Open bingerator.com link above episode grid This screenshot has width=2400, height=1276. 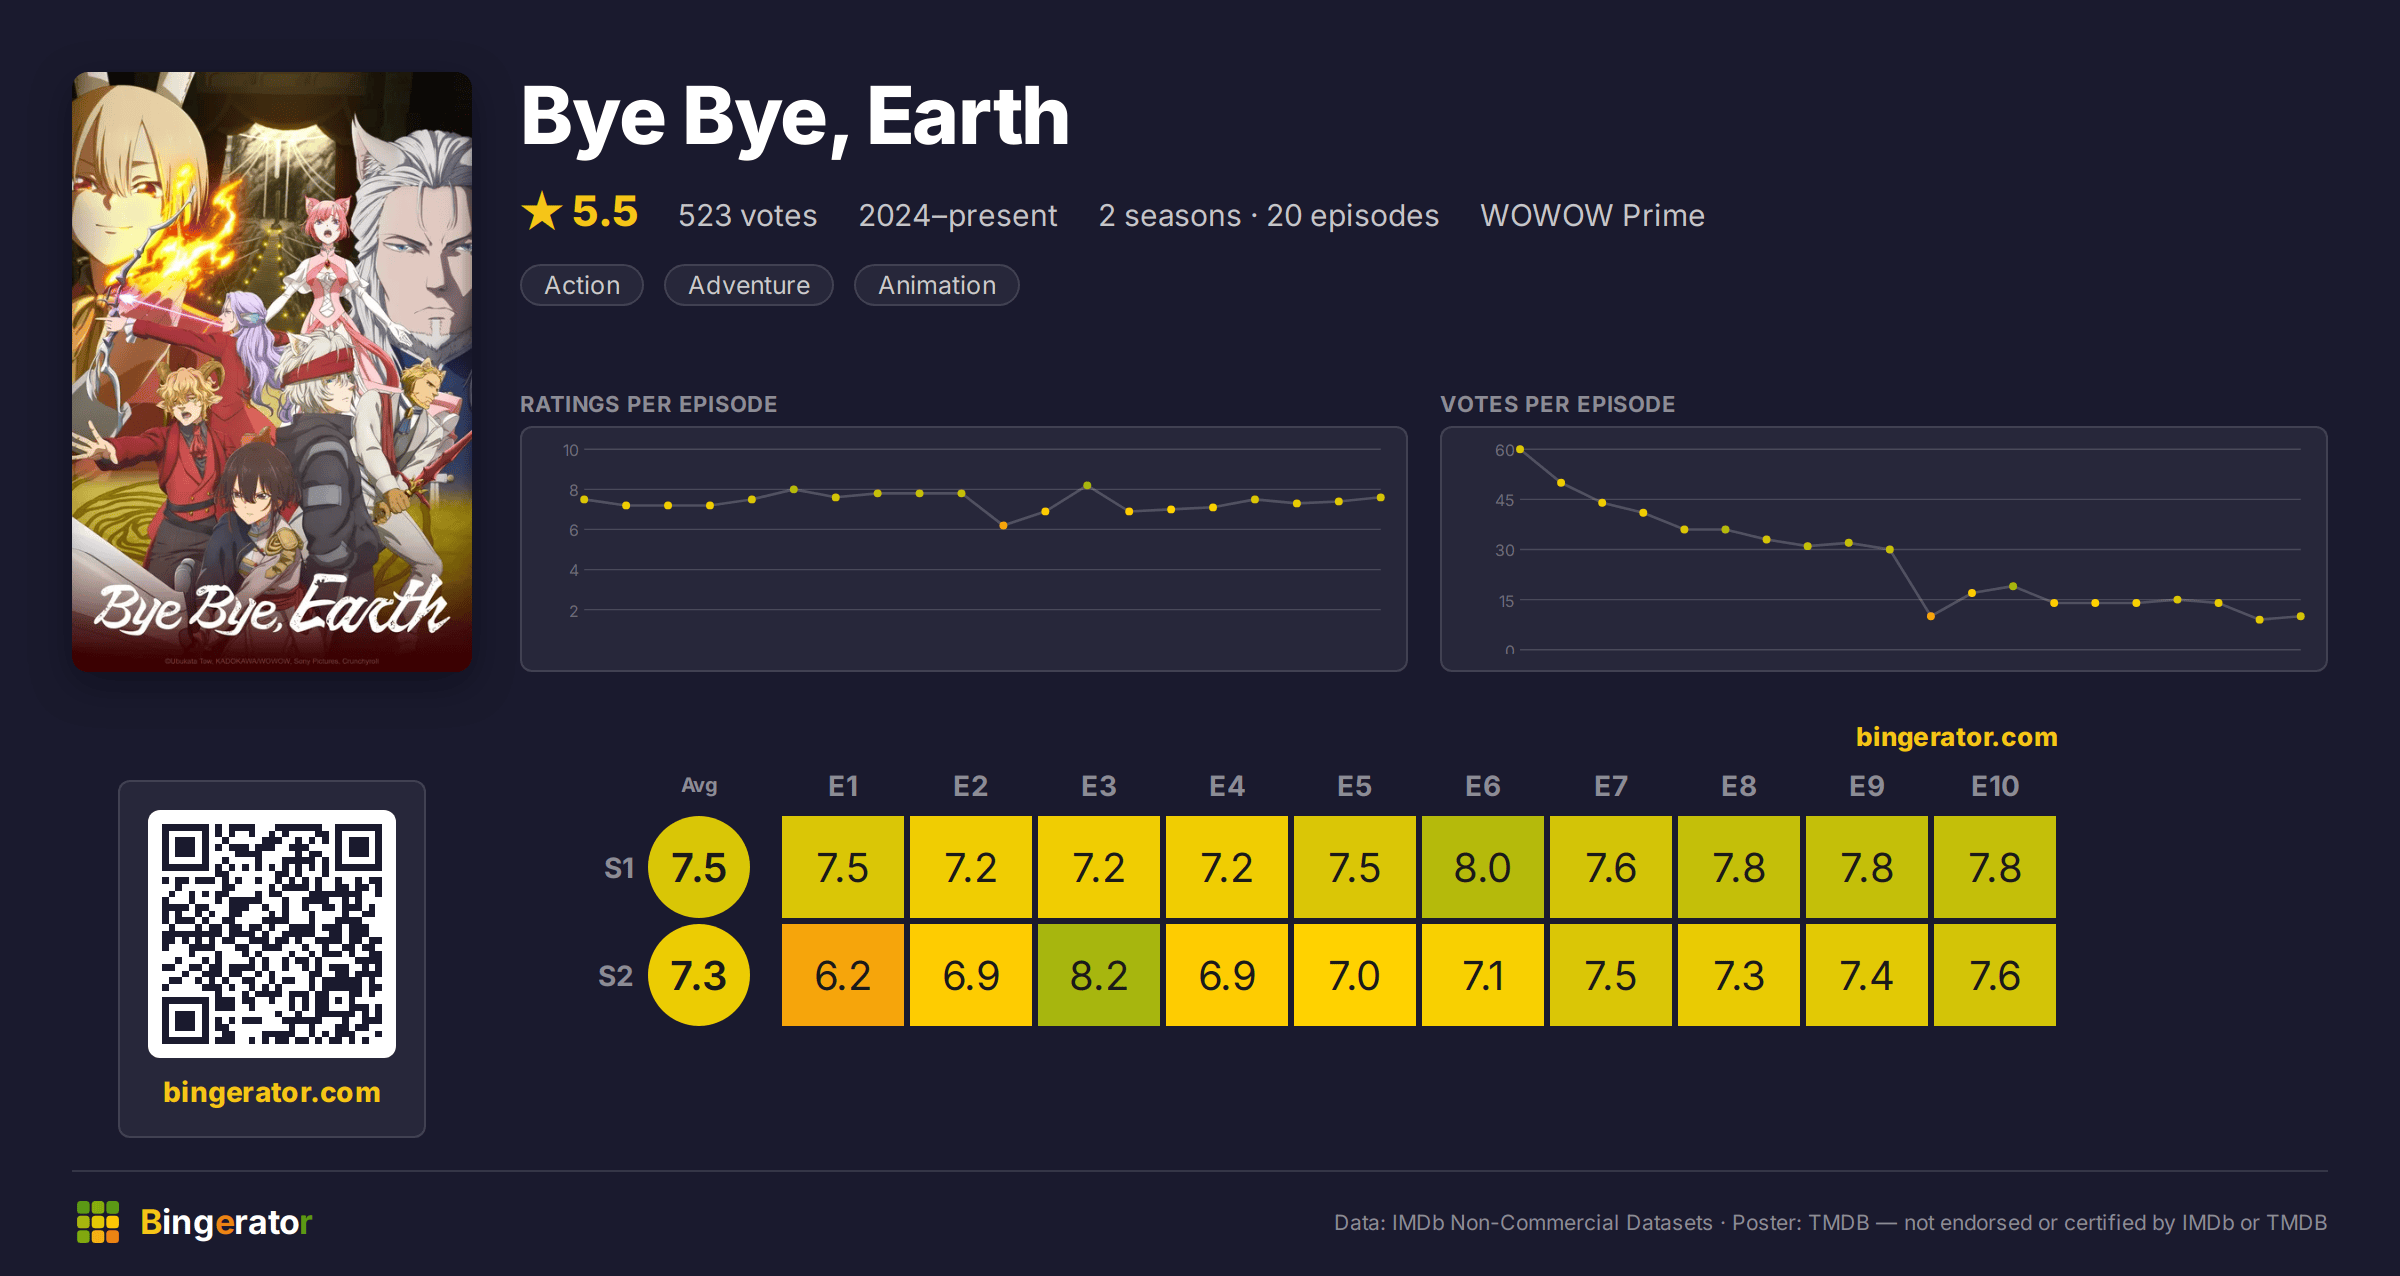point(1957,737)
